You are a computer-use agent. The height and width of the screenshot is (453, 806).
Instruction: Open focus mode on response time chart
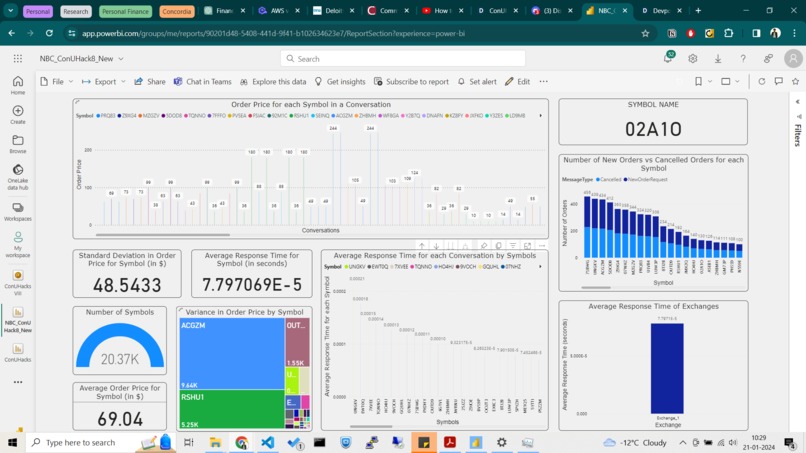(527, 246)
